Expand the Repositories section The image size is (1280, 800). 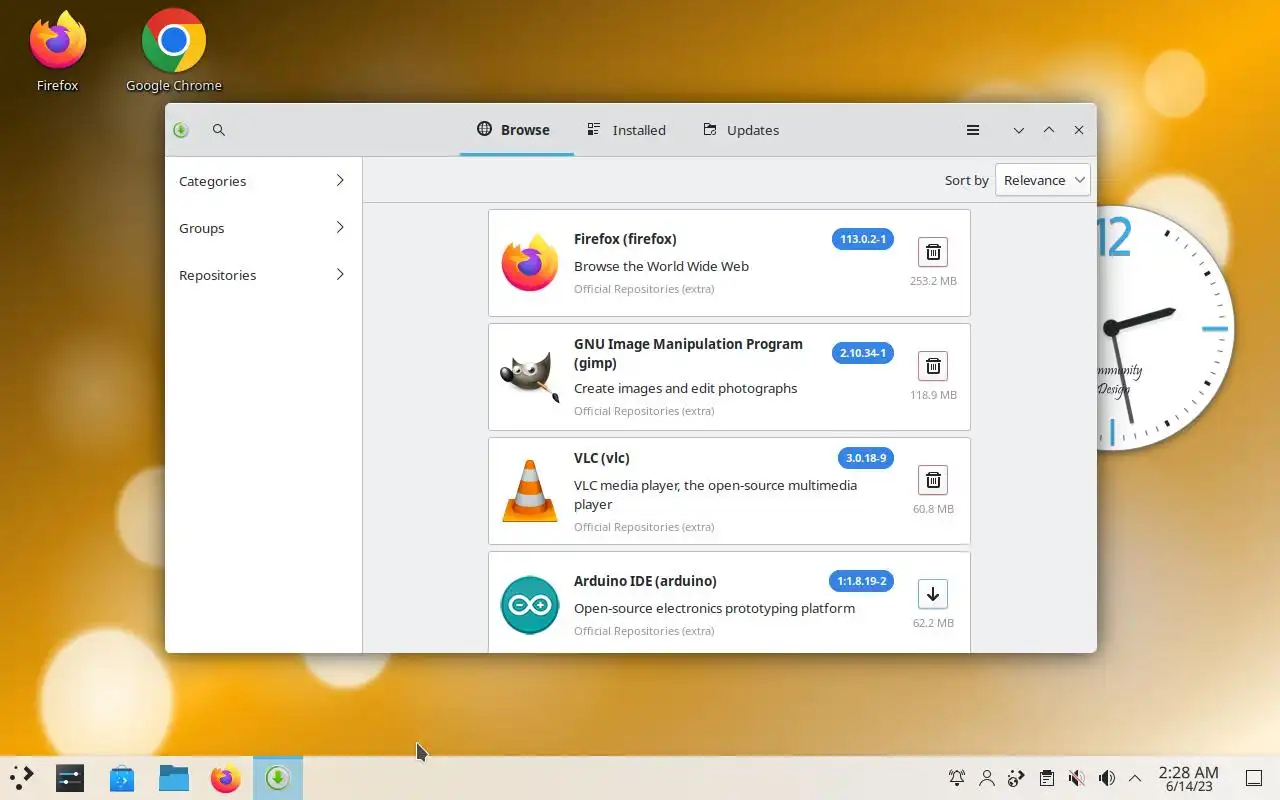click(x=263, y=275)
